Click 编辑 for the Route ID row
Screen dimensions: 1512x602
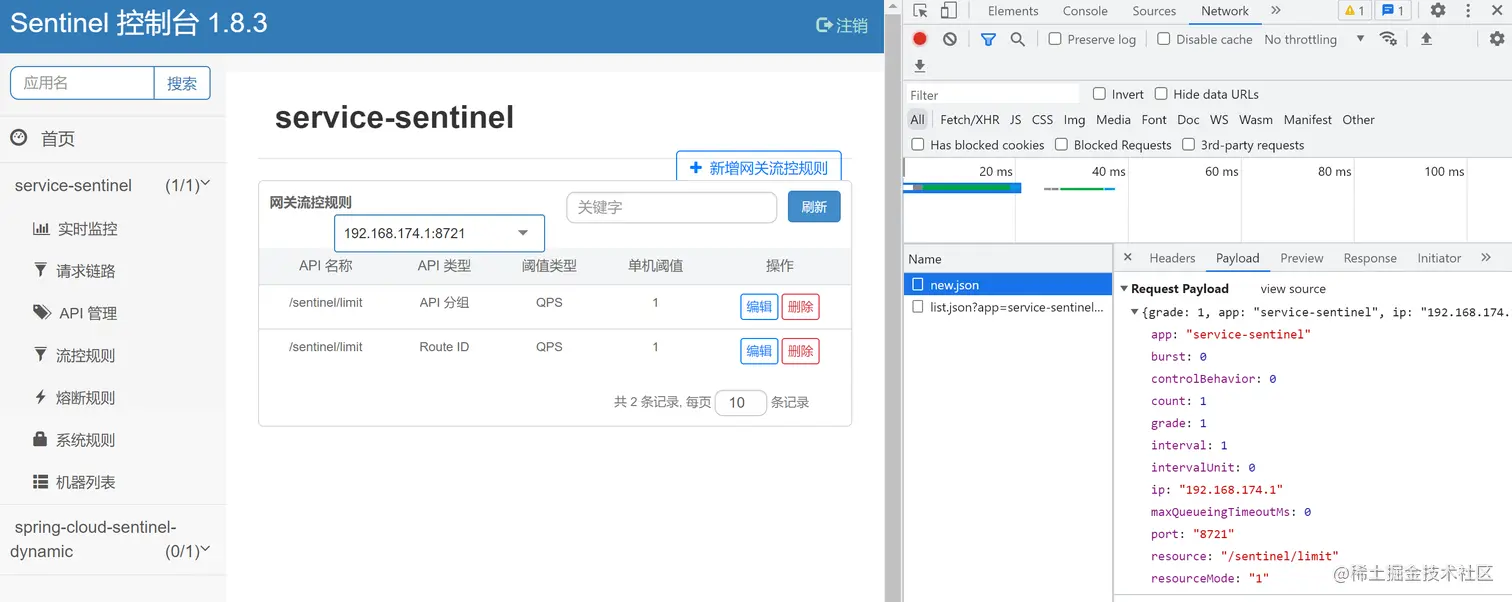[x=759, y=351]
